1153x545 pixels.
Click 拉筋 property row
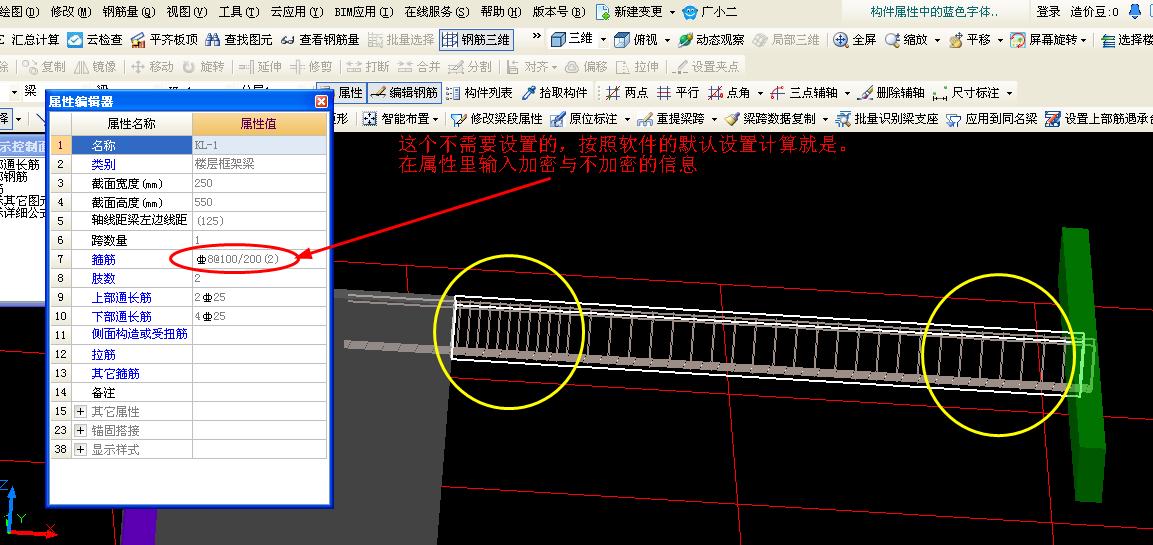[188, 355]
